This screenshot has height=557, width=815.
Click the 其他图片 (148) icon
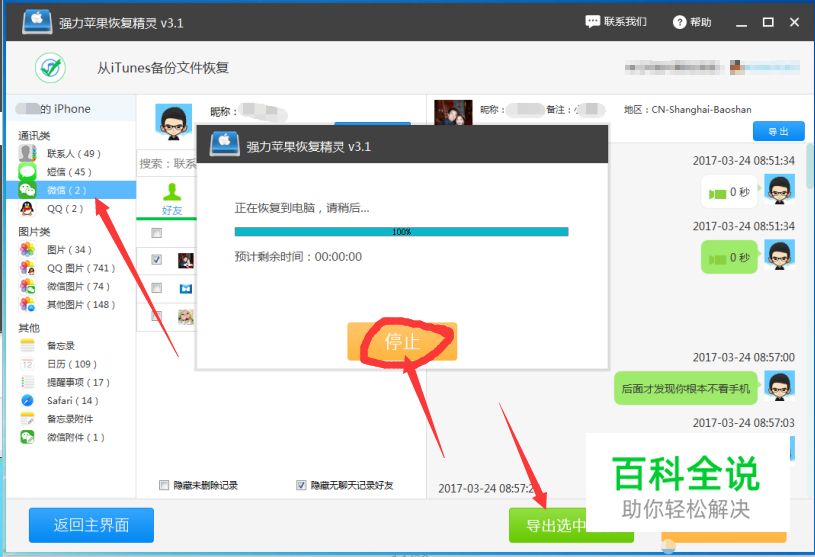coord(27,304)
